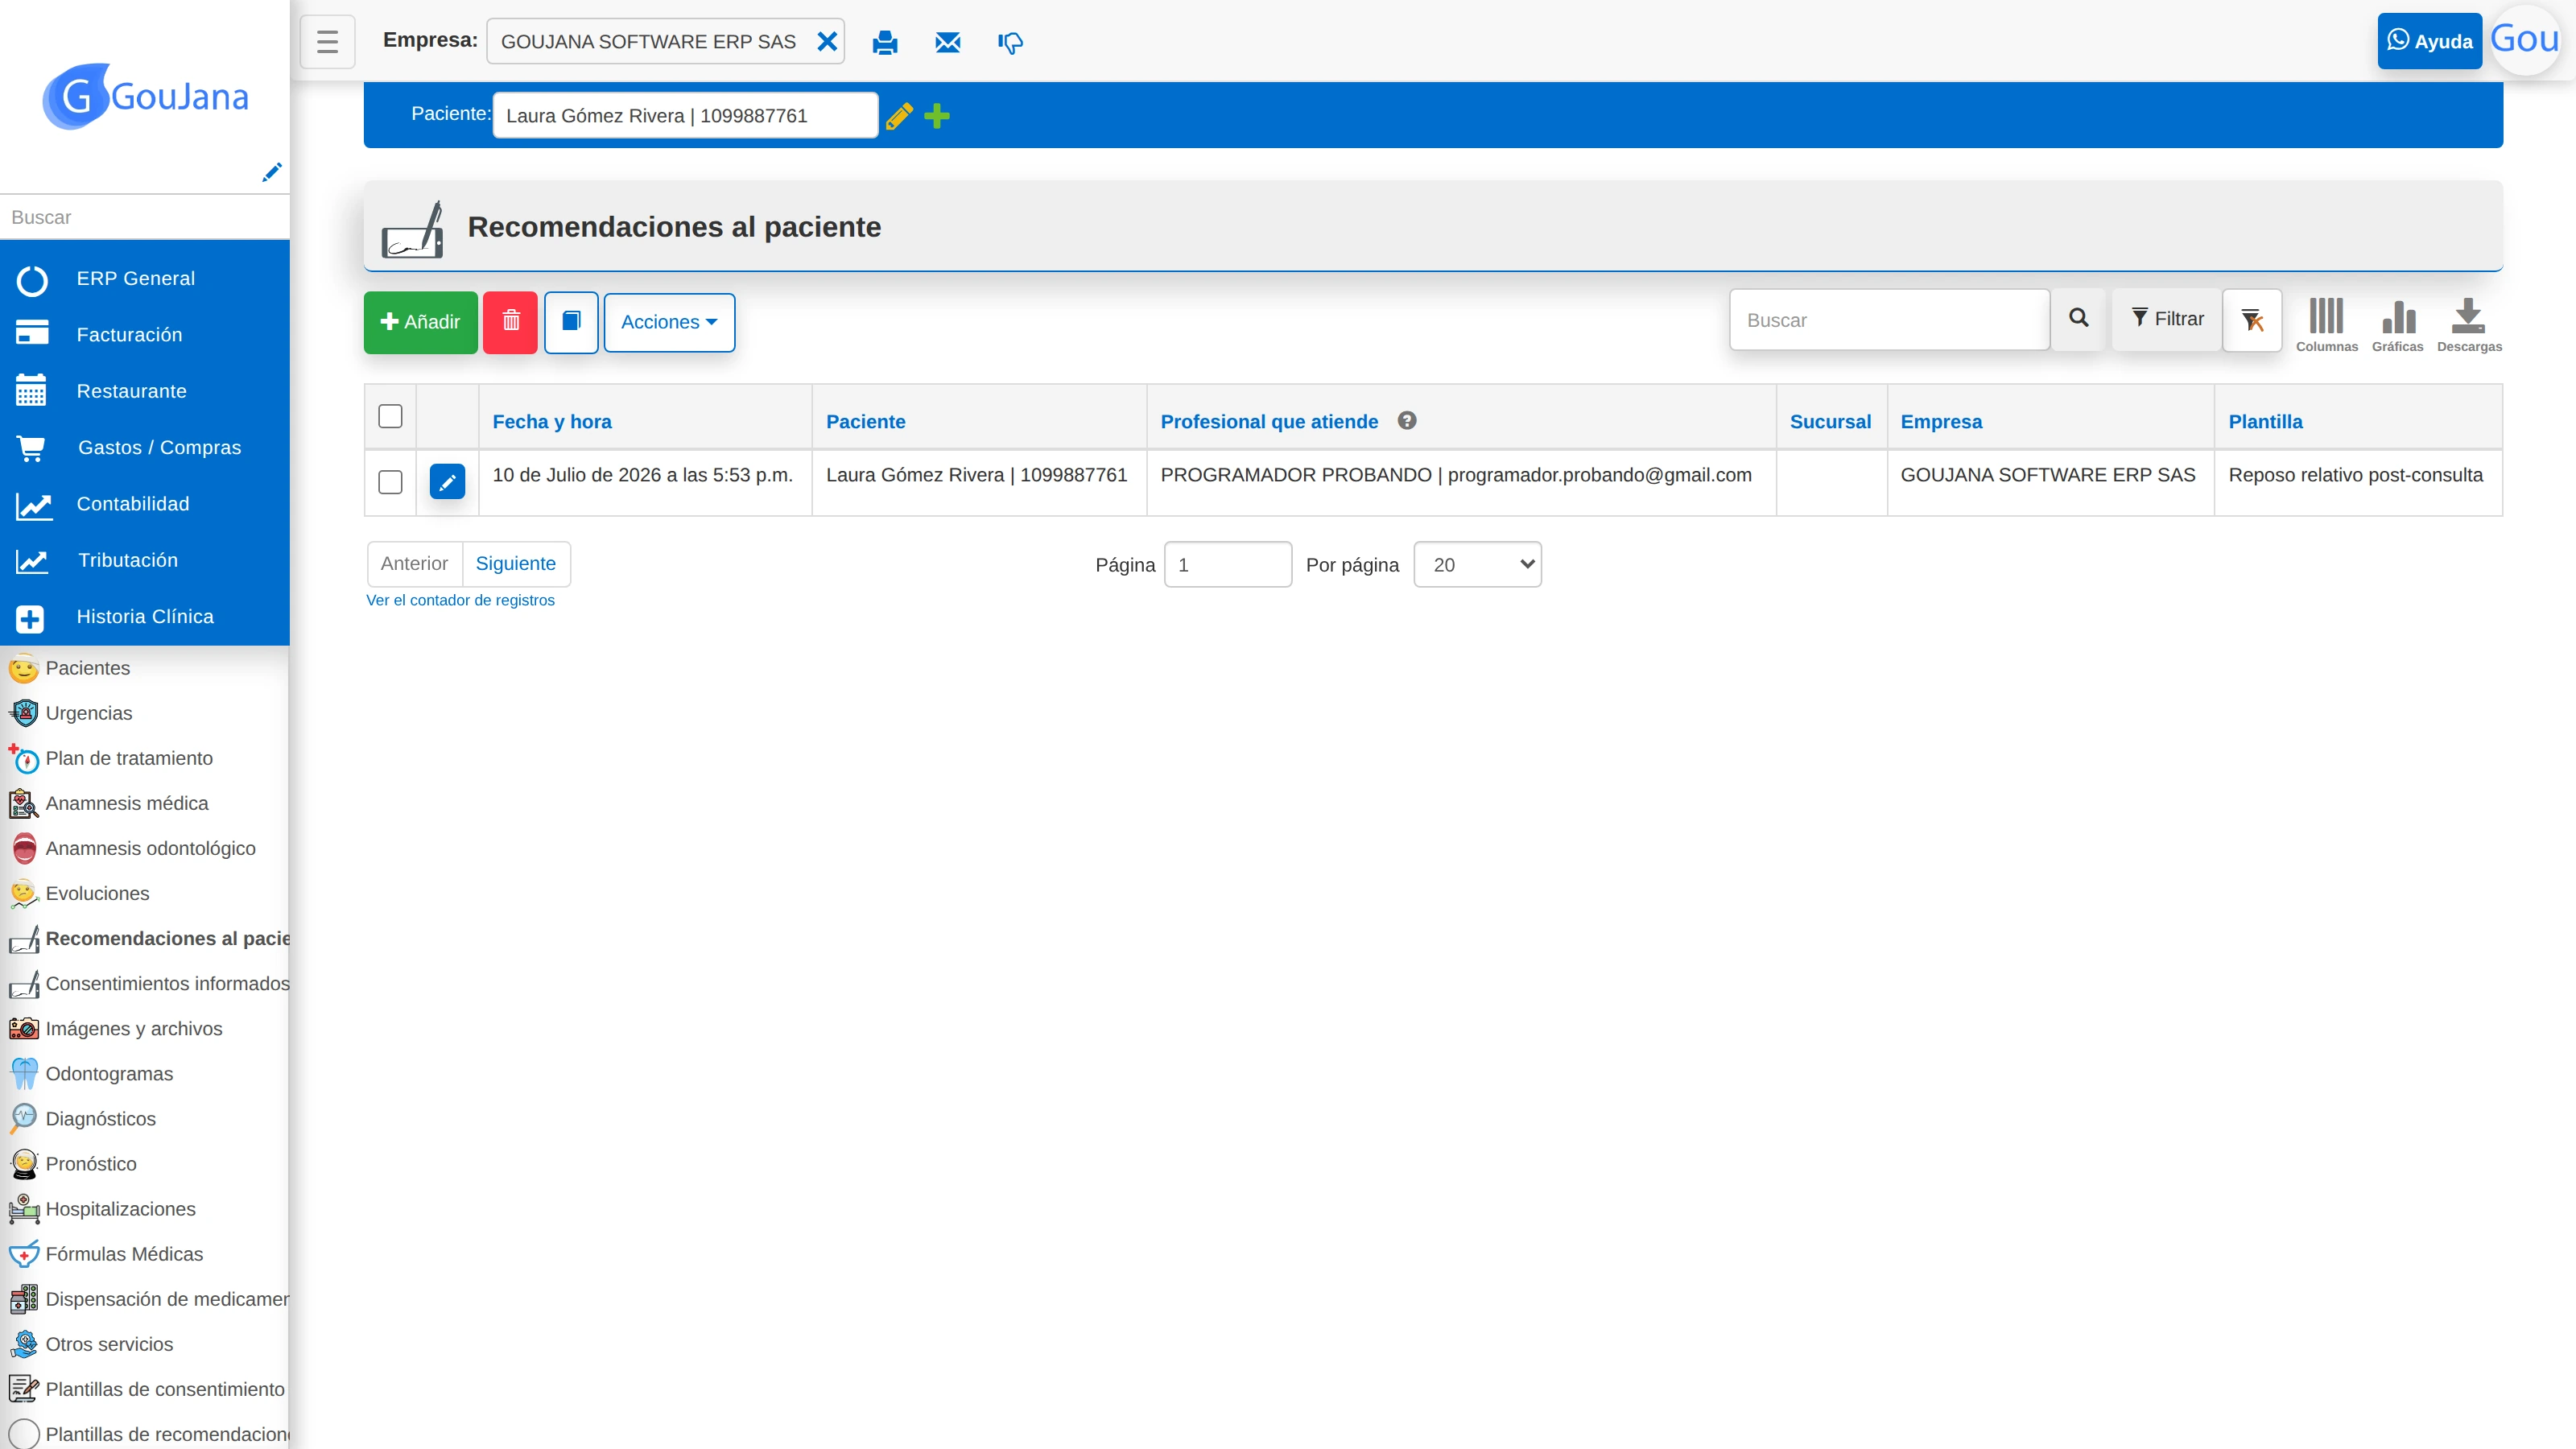The width and height of the screenshot is (2576, 1449).
Task: Click the print icon in top bar
Action: [884, 42]
